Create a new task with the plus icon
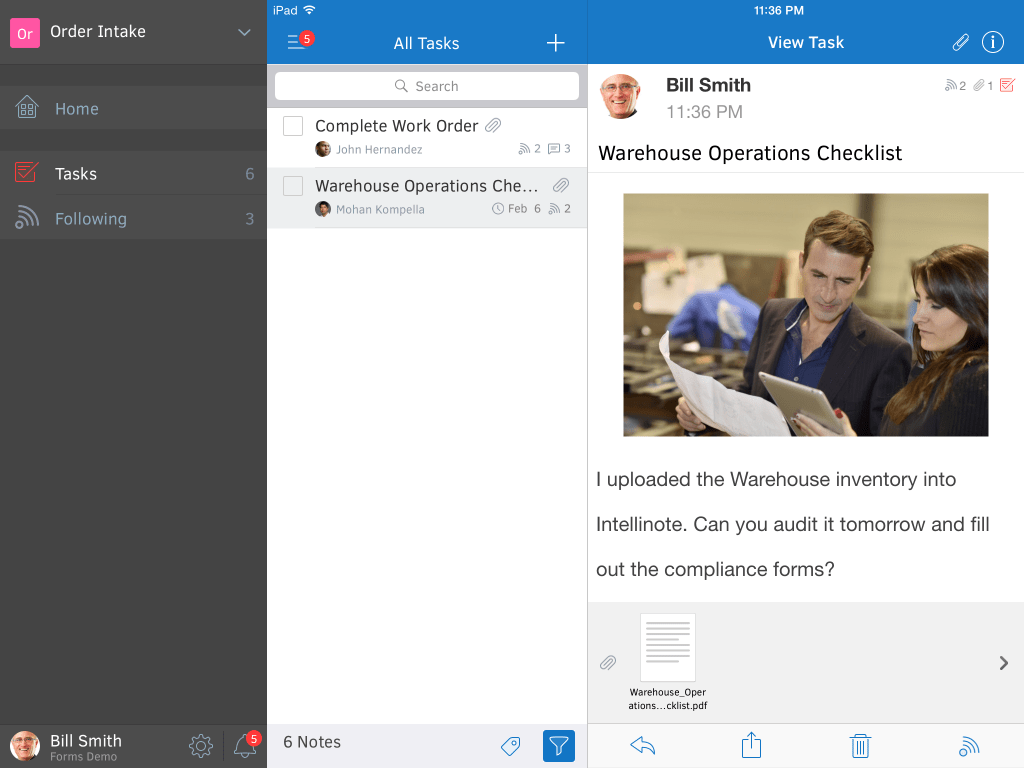 555,42
